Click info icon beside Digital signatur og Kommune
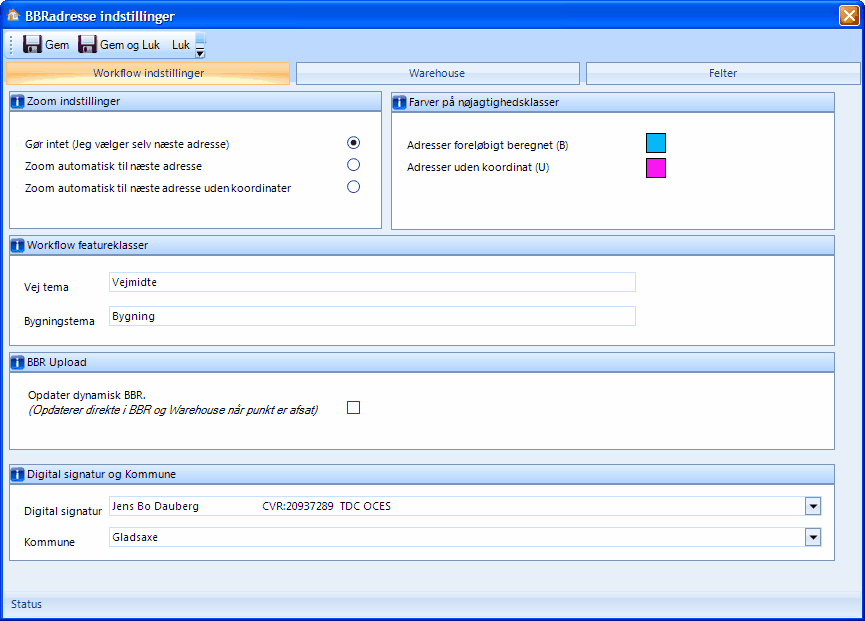 coord(18,474)
